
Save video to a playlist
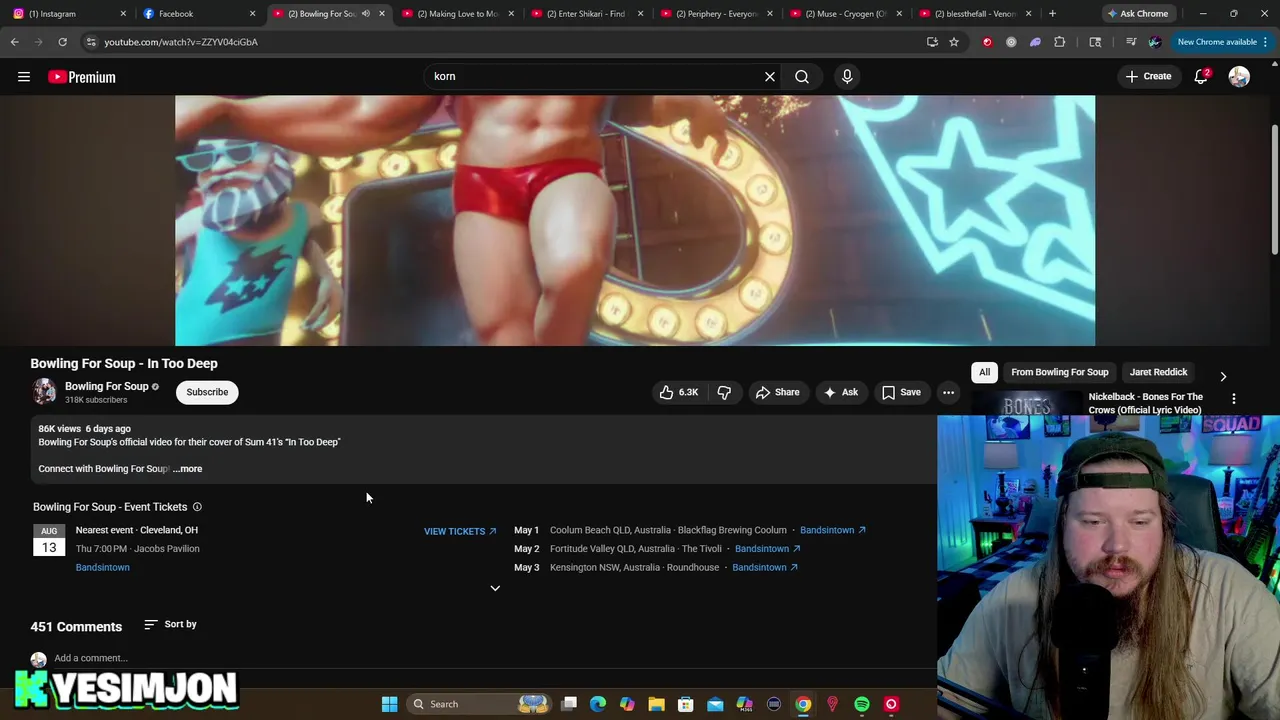click(x=901, y=392)
